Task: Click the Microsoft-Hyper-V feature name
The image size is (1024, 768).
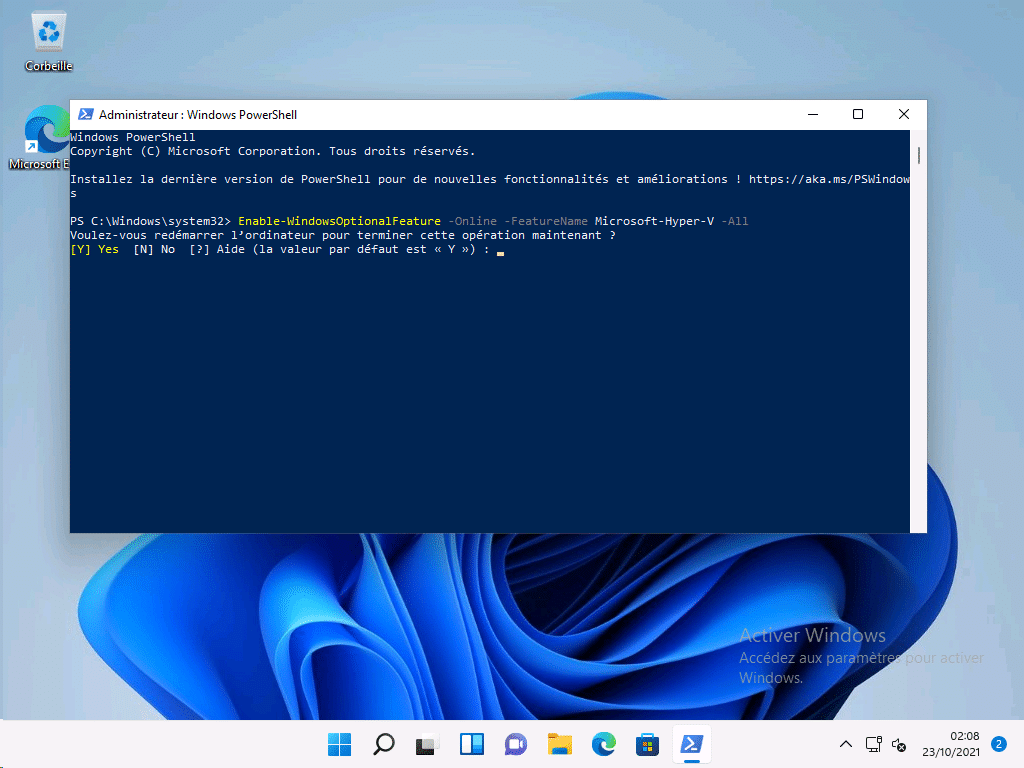Action: pyautogui.click(x=654, y=221)
